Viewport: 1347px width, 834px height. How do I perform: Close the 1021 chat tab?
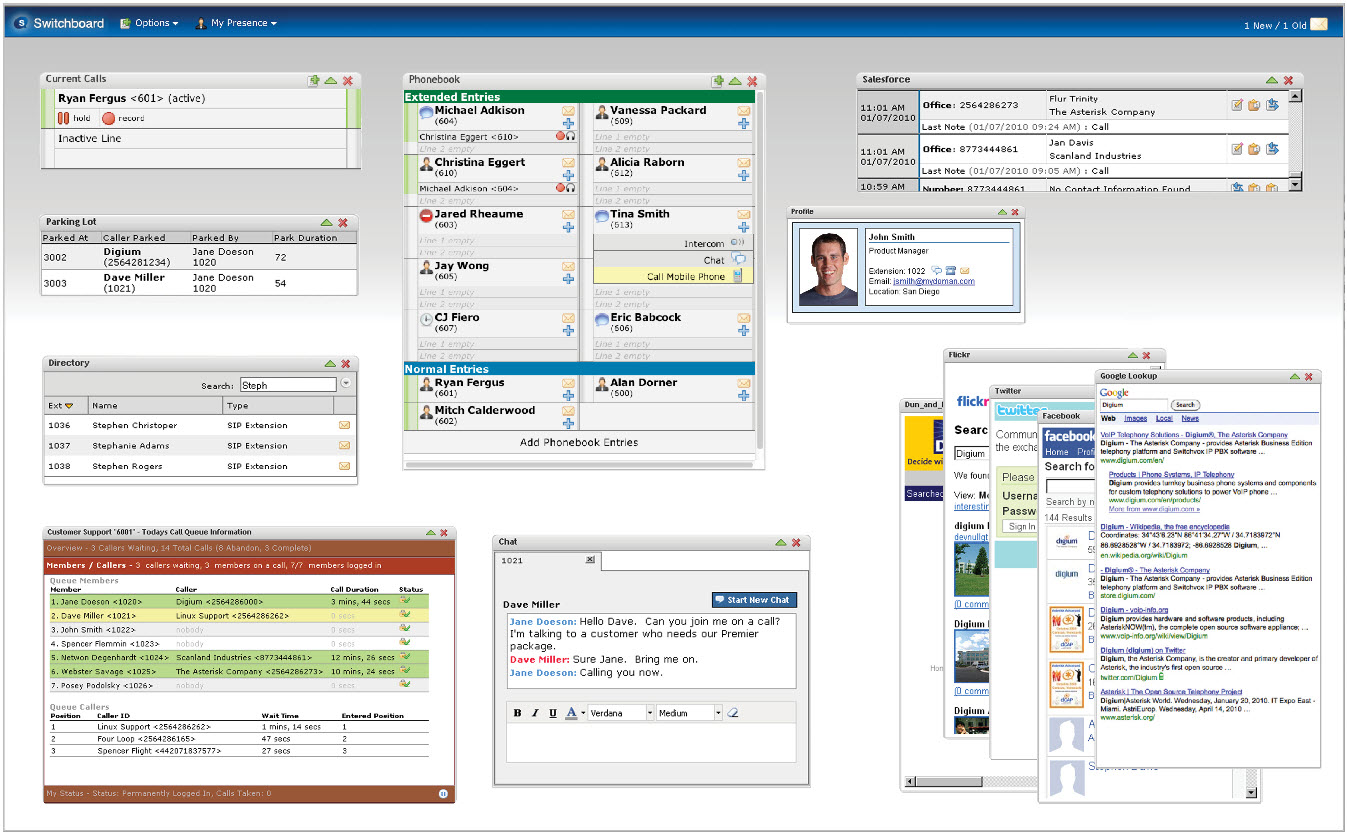(x=590, y=559)
